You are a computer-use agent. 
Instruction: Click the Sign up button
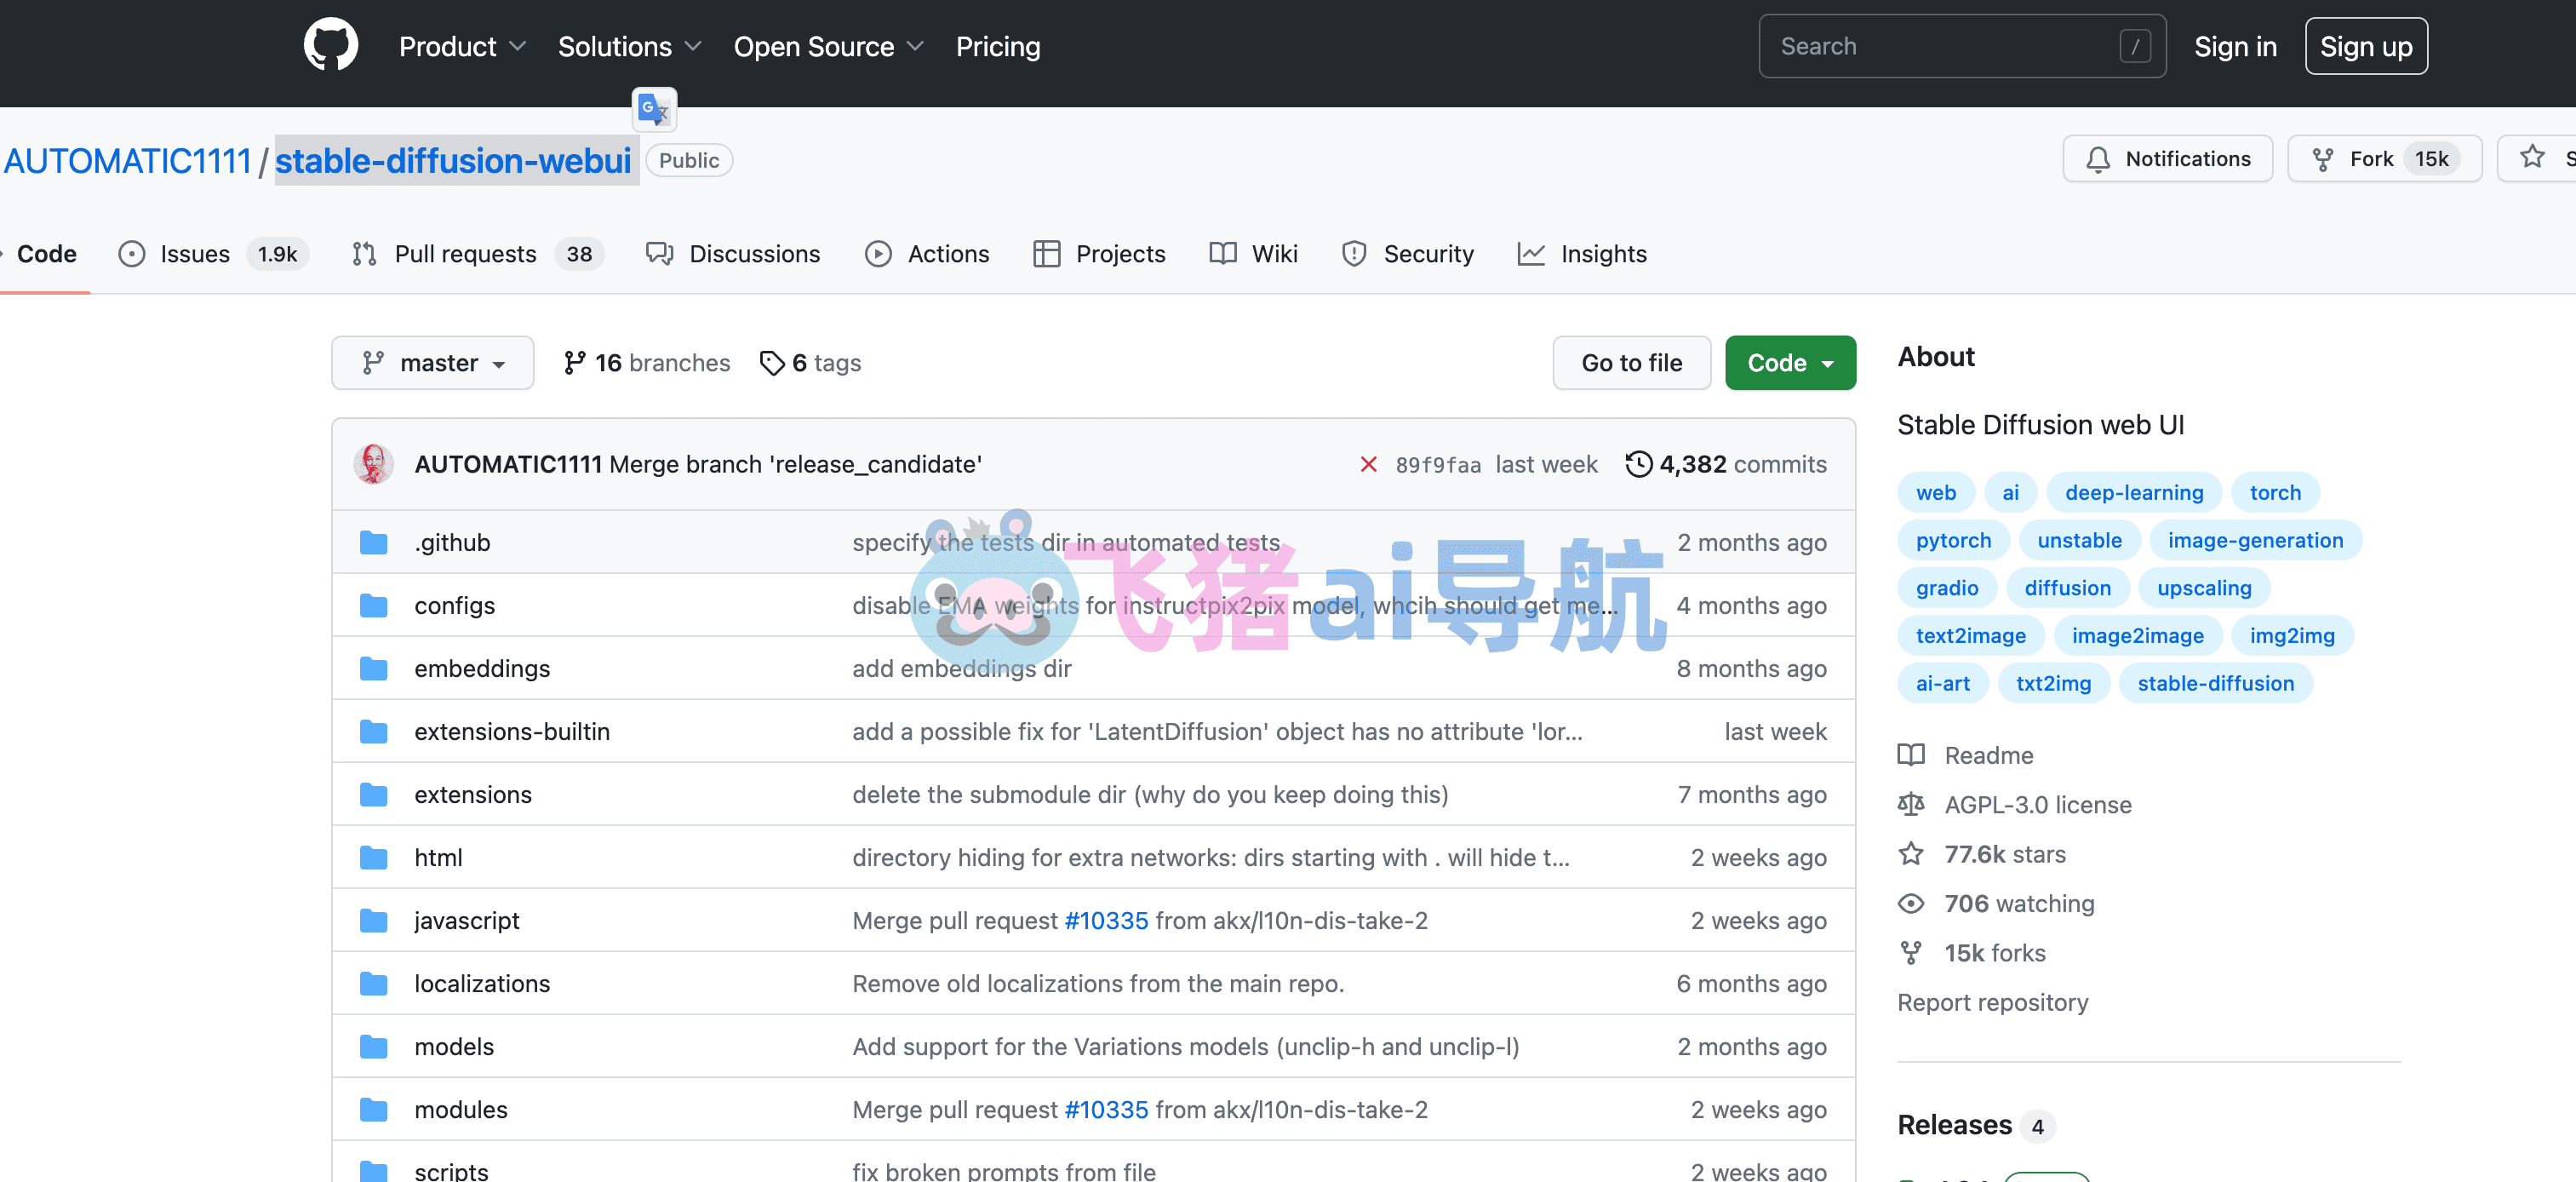(x=2365, y=46)
